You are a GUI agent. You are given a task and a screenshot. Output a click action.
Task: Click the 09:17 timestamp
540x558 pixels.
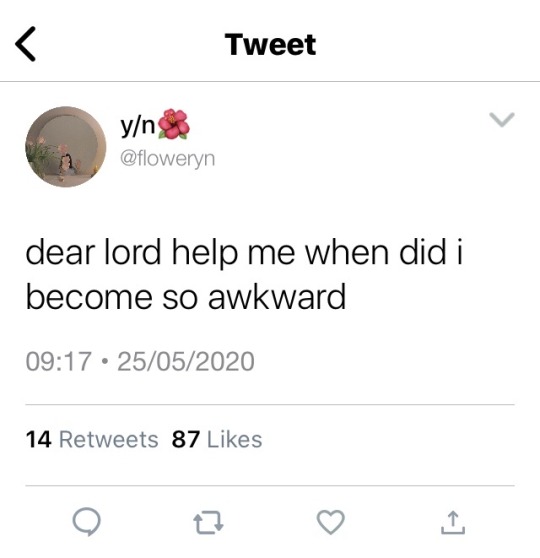(58, 361)
